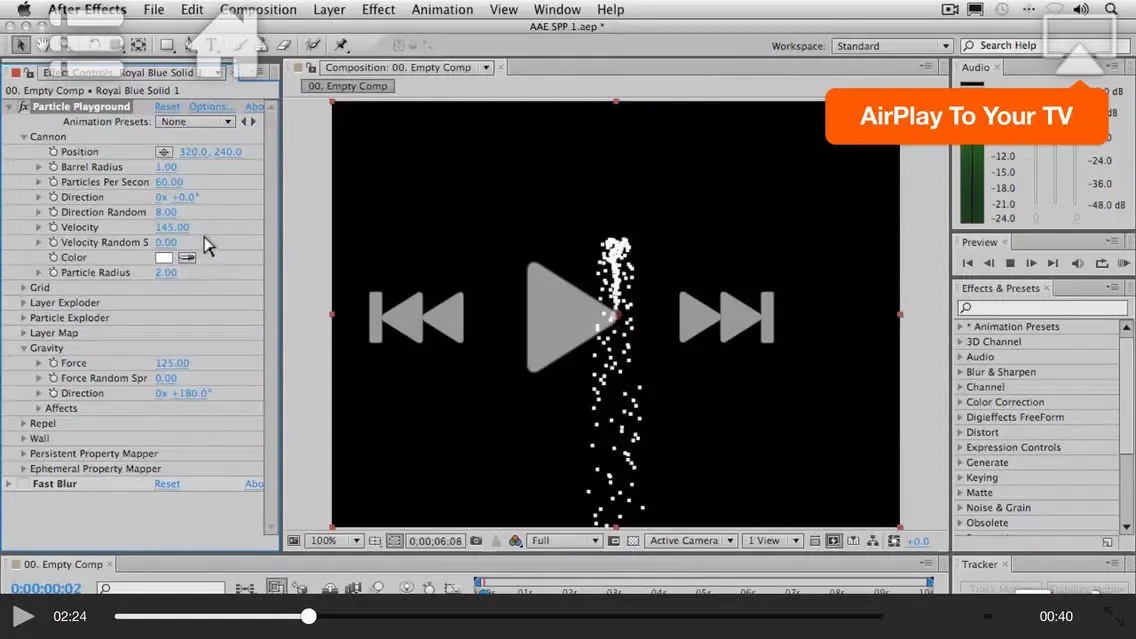The image size is (1136, 639).
Task: Open the Full resolution dropdown
Action: coord(564,541)
